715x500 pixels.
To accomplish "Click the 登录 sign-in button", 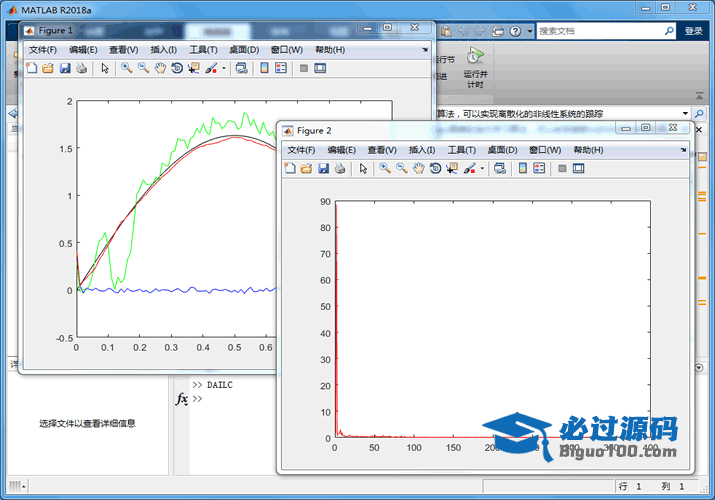I will [x=693, y=31].
